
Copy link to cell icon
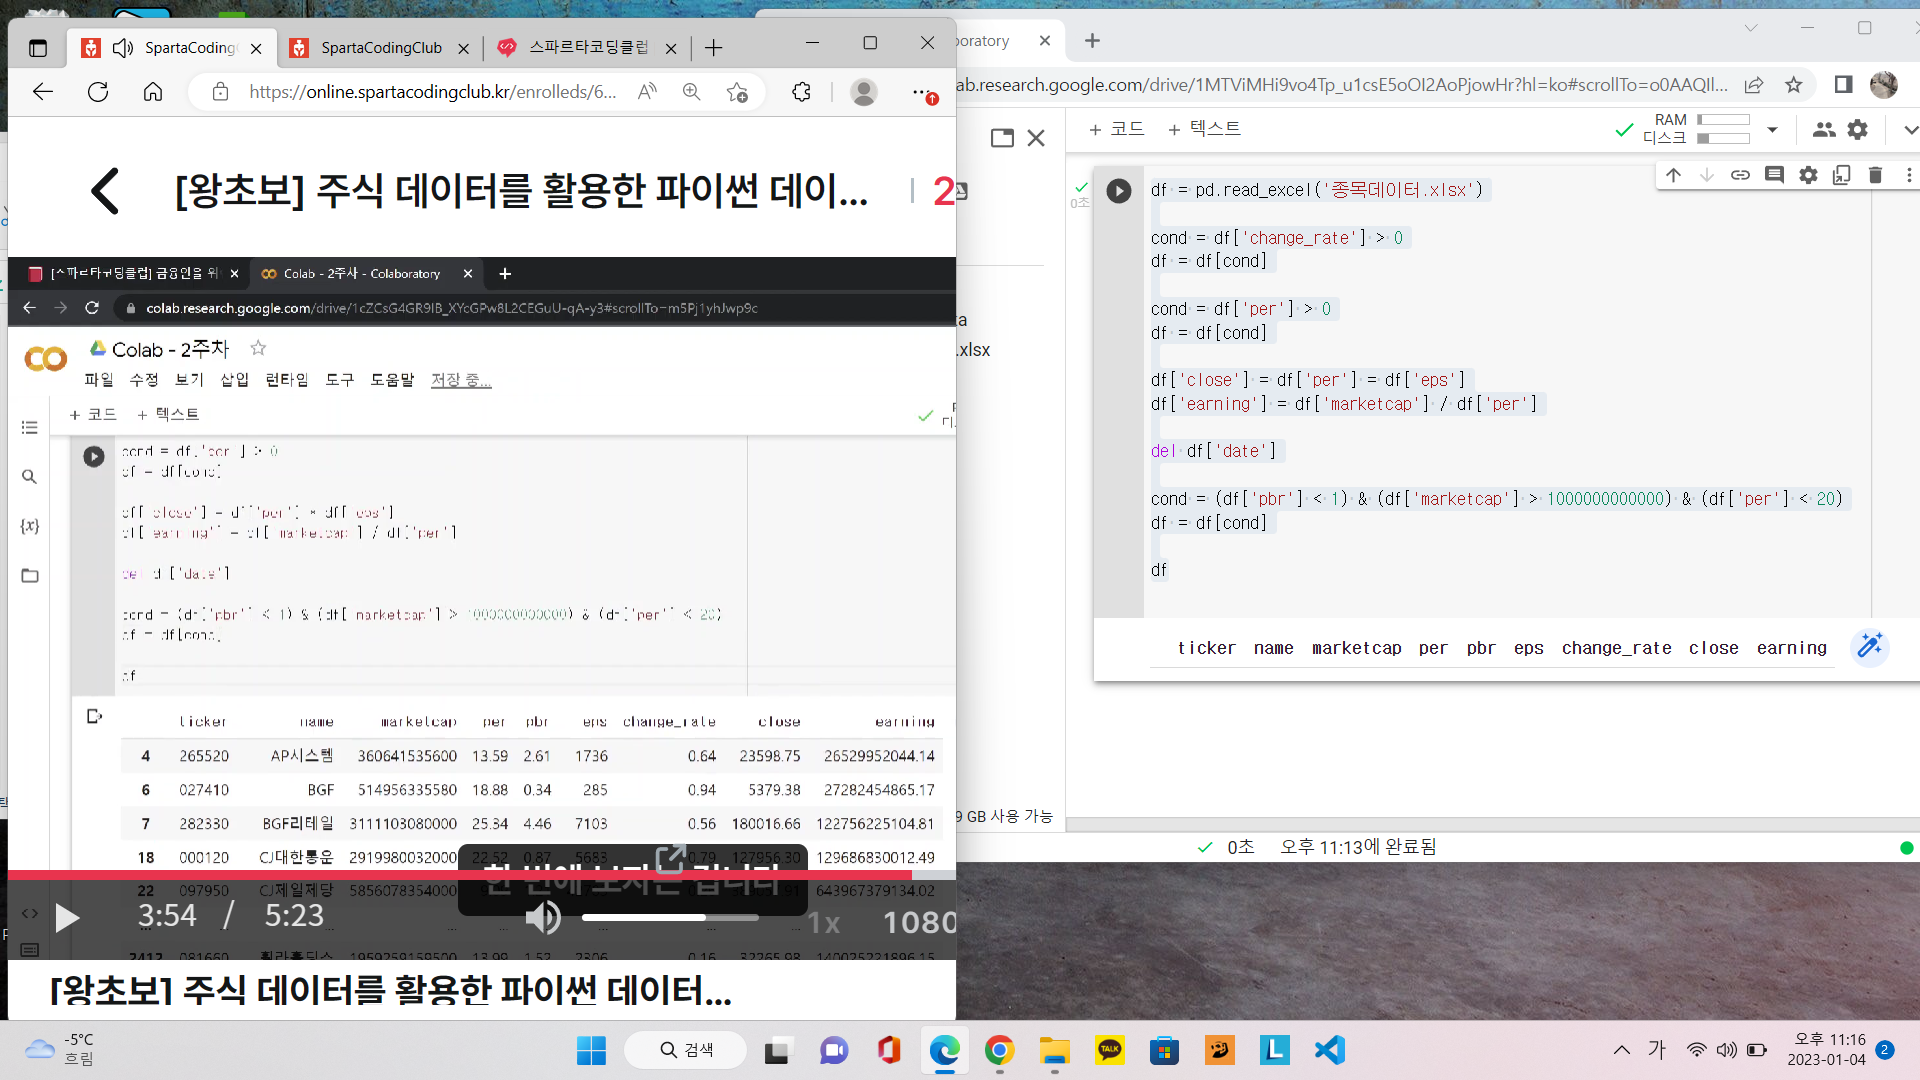coord(1740,175)
